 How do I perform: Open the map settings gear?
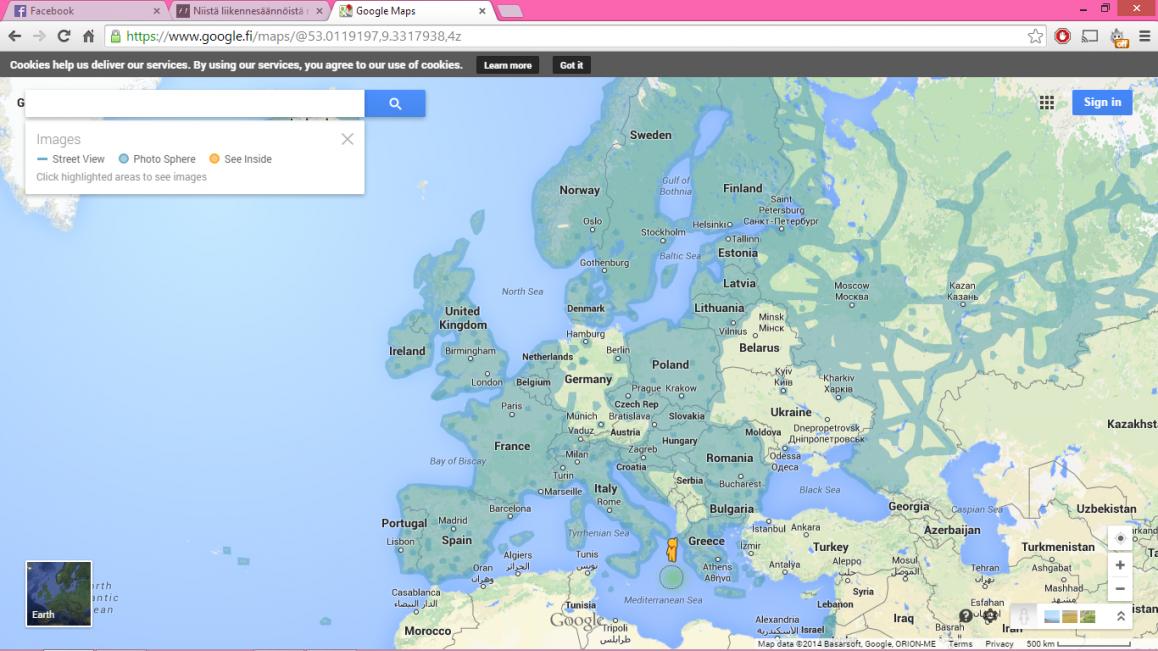990,616
